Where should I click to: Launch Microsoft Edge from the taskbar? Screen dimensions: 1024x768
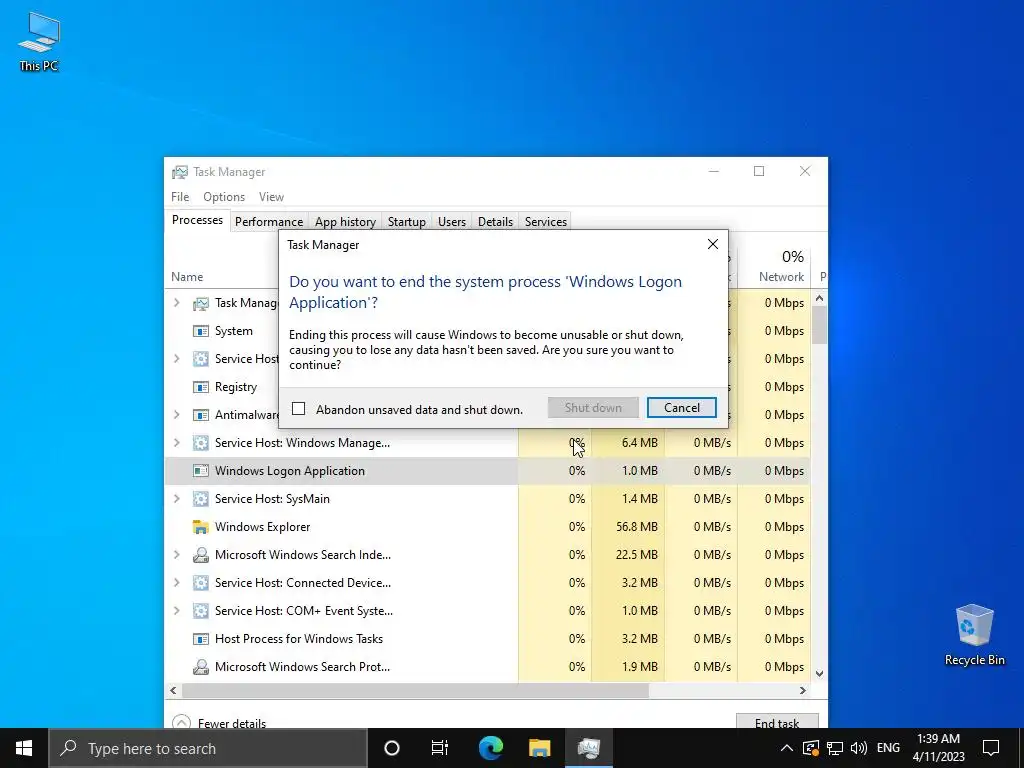click(x=490, y=748)
